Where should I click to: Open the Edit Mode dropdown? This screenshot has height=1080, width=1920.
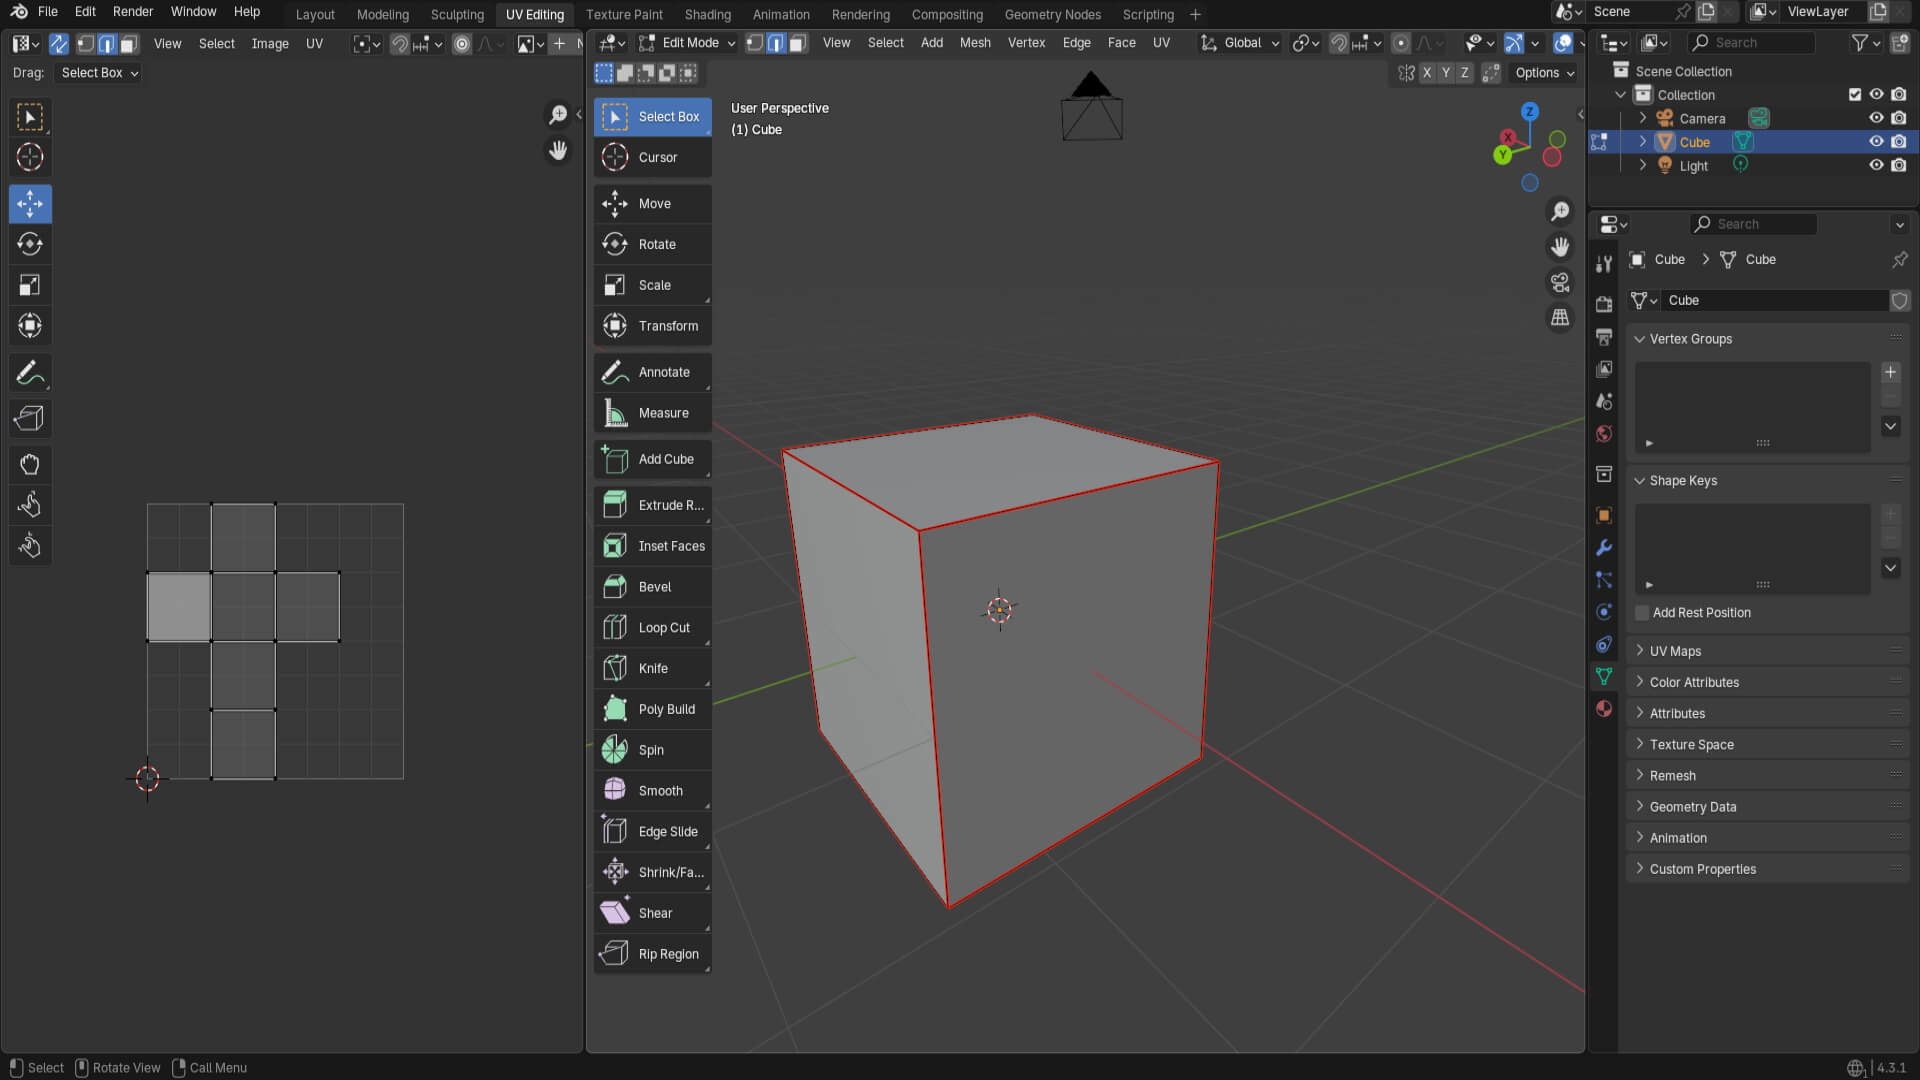pos(688,43)
